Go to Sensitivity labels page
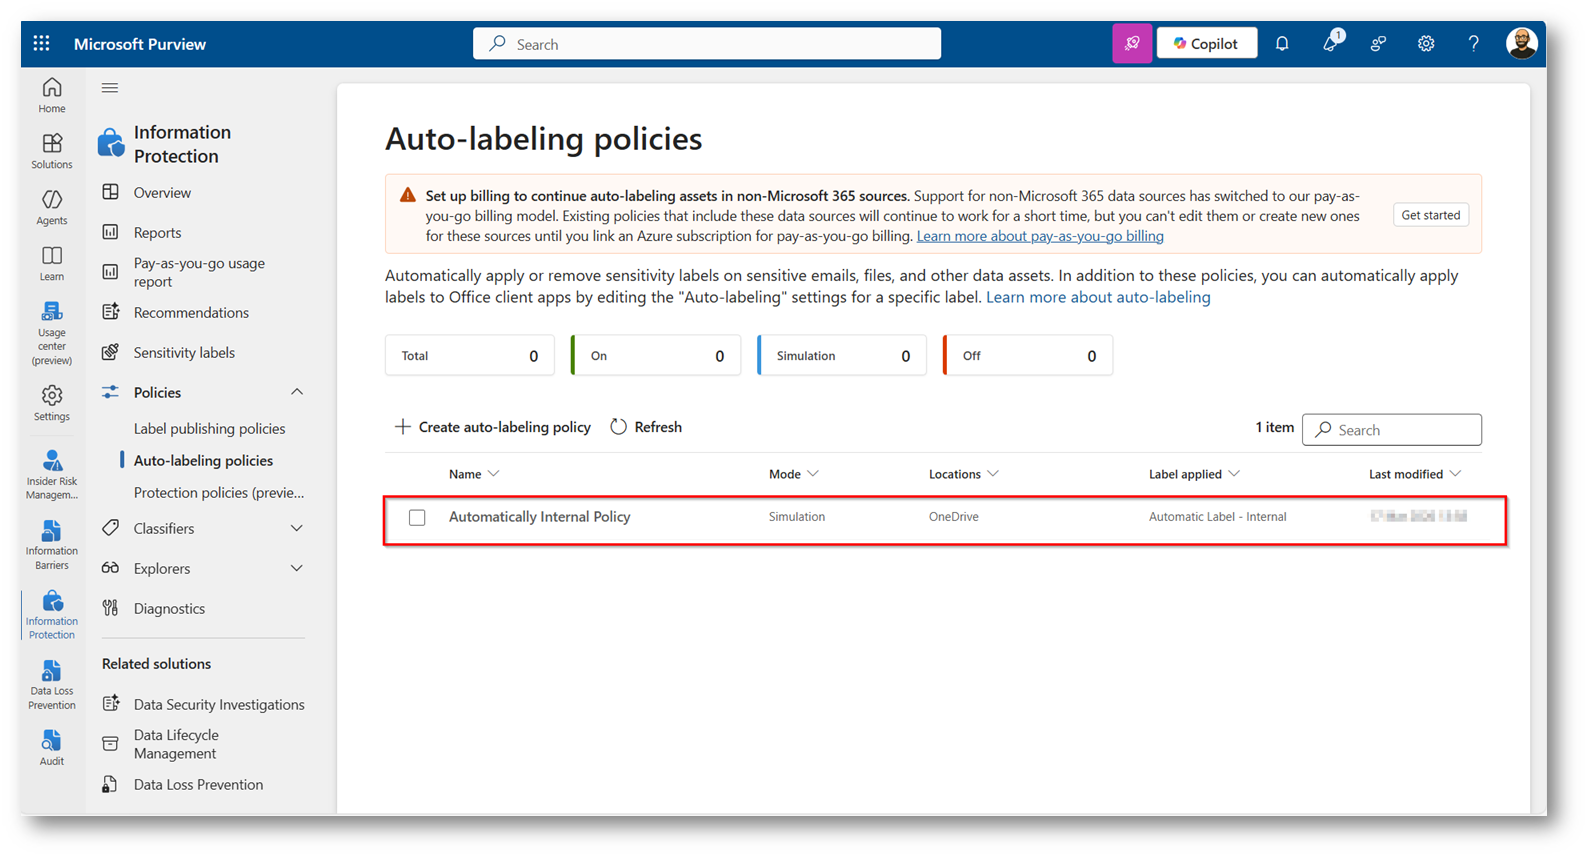This screenshot has height=858, width=1589. click(184, 352)
